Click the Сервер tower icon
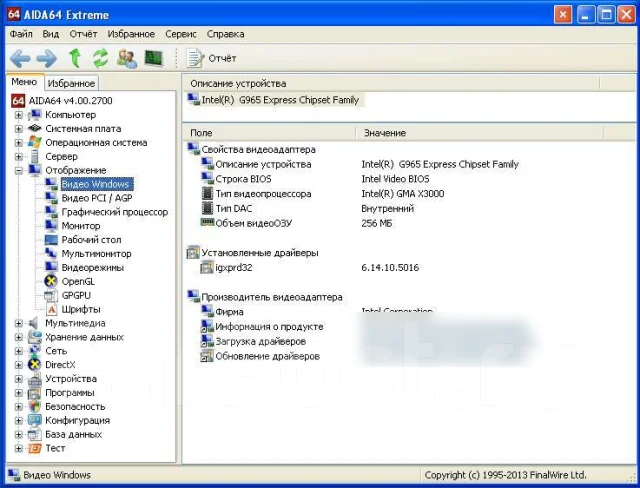Viewport: 640px width, 488px height. (35, 156)
